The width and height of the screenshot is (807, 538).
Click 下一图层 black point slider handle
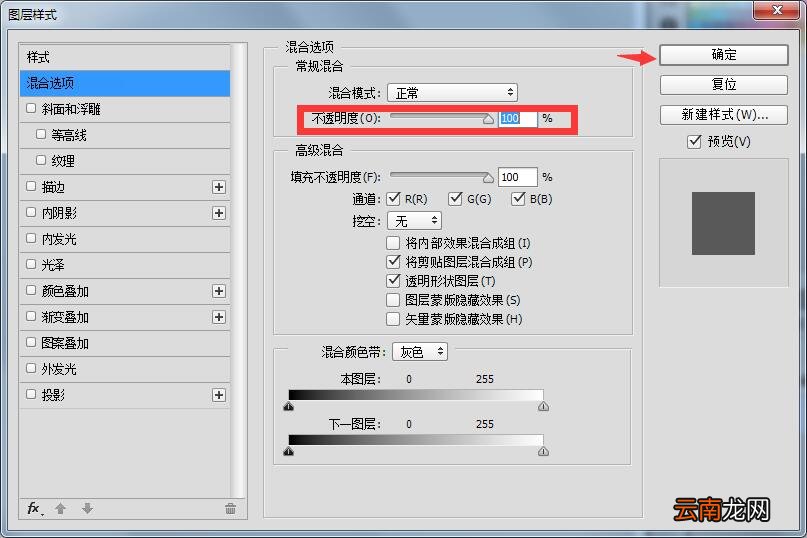289,451
